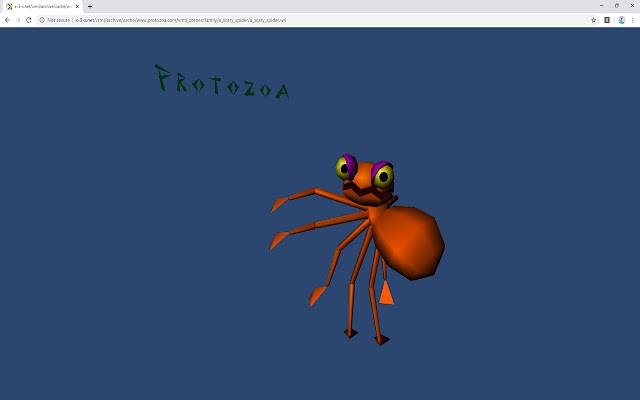Go back to the previous page
640x400 pixels.
click(7, 20)
